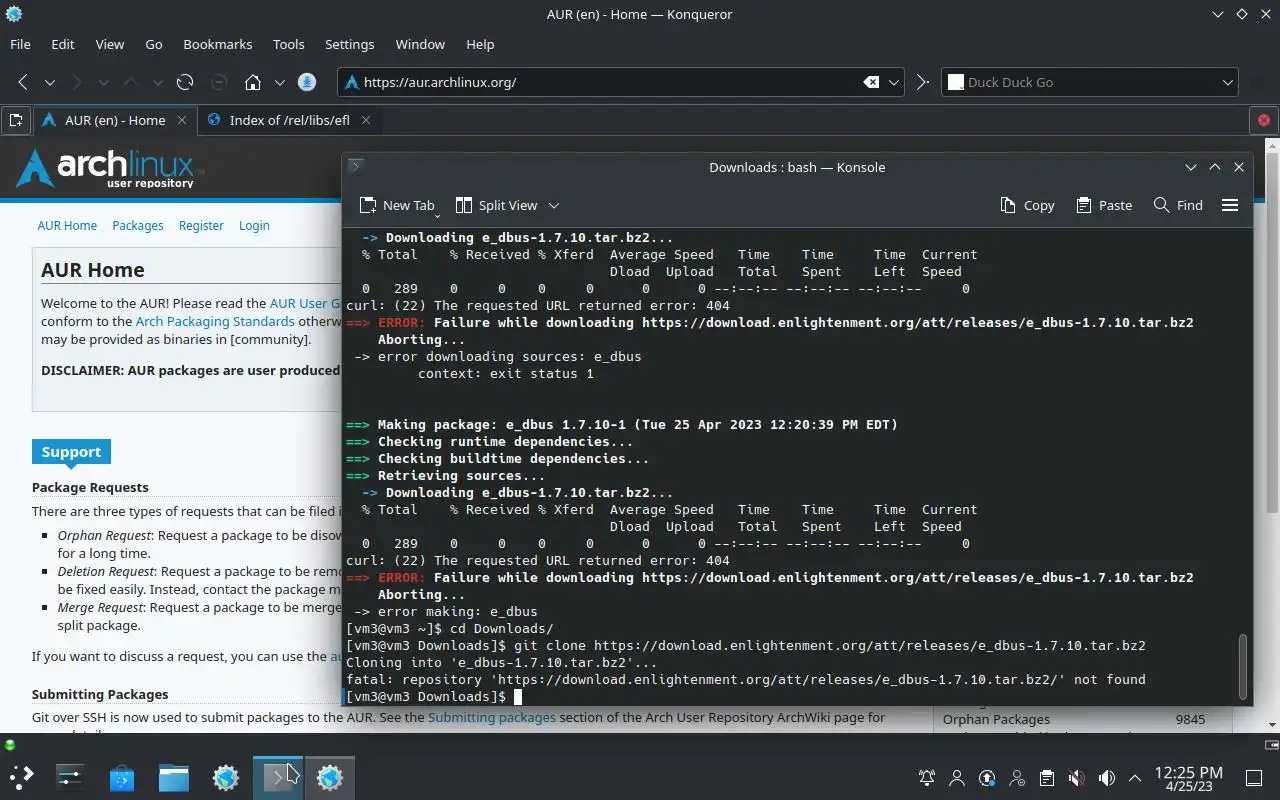Click the notifications bell in system tray
Image resolution: width=1280 pixels, height=800 pixels.
point(927,778)
